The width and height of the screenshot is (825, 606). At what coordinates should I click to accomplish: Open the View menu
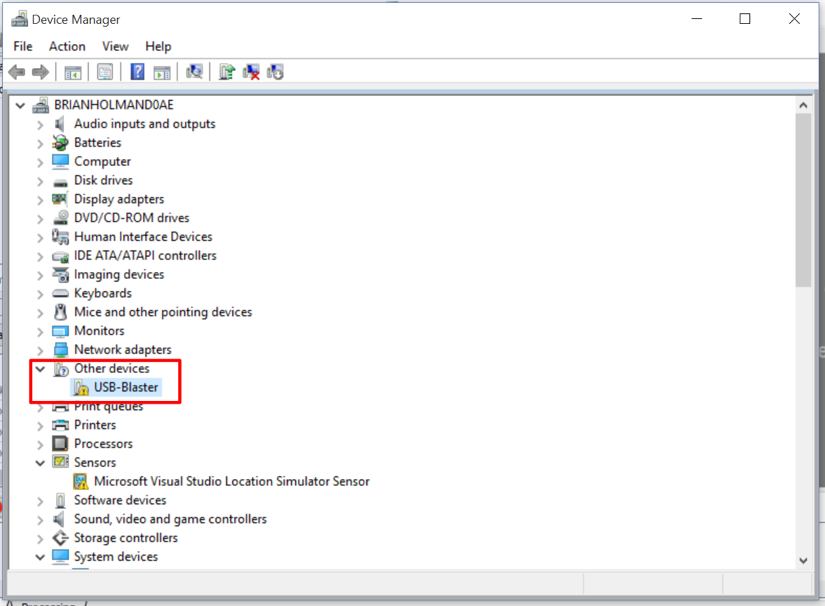tap(115, 46)
